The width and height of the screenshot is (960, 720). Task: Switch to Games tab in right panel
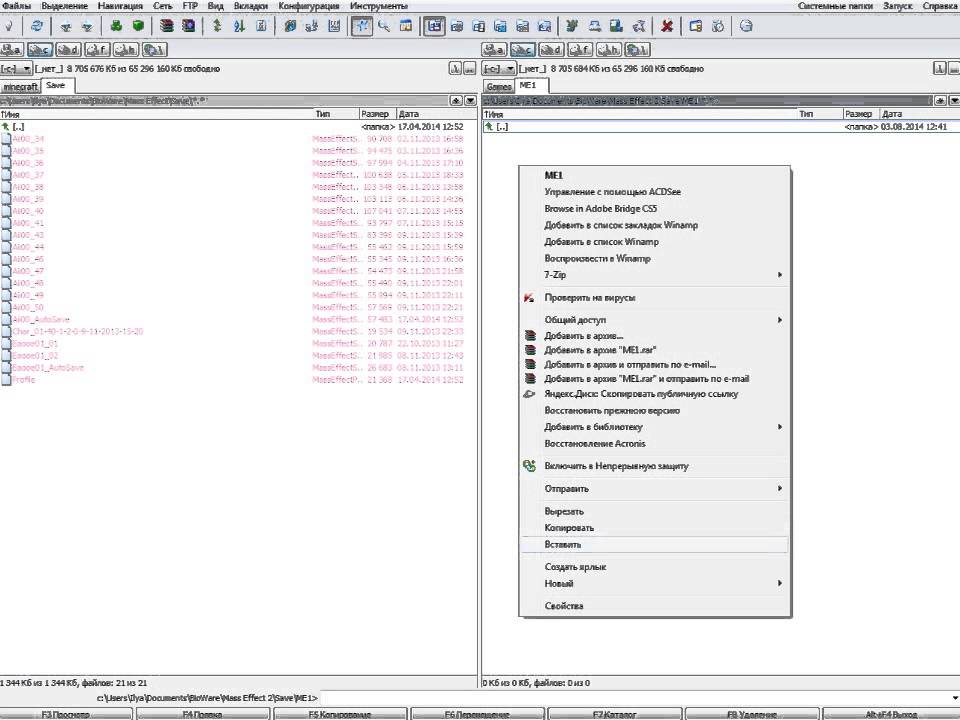(498, 86)
